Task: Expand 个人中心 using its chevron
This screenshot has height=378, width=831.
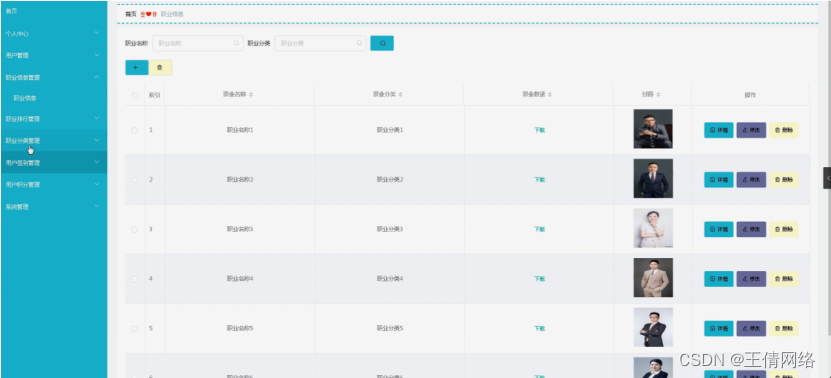Action: click(97, 33)
